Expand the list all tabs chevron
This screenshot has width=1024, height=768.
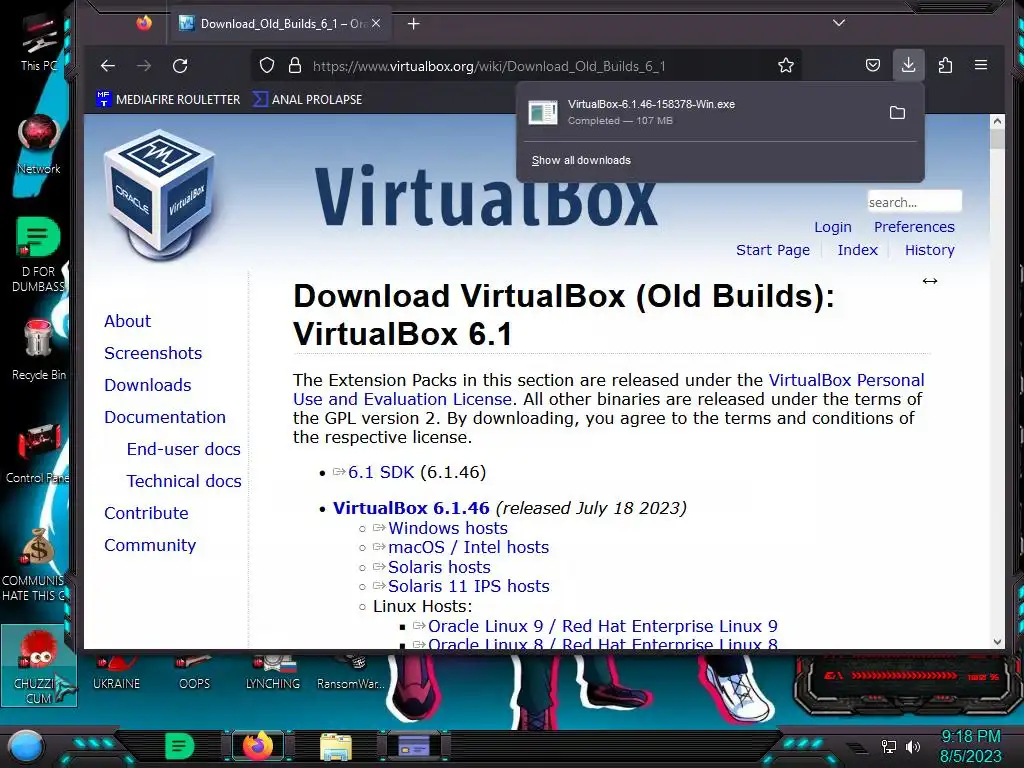839,24
